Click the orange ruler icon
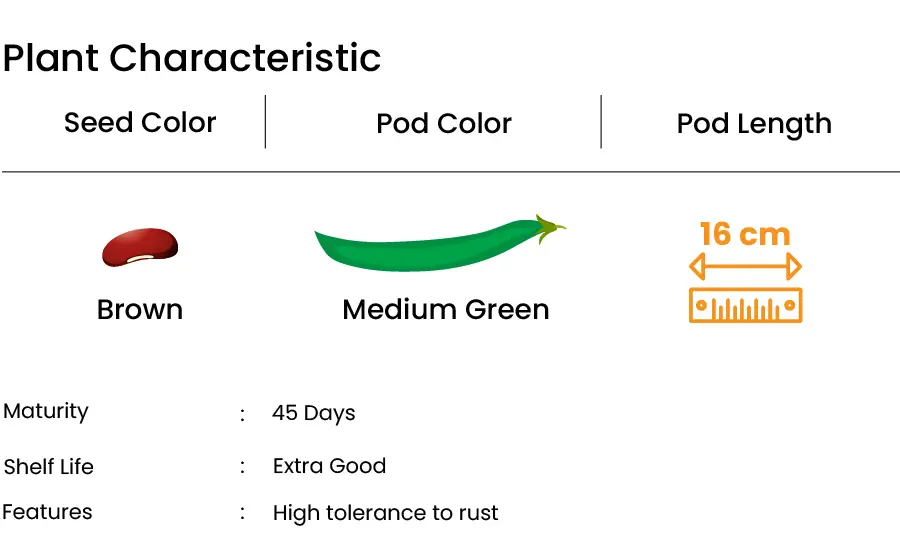The height and width of the screenshot is (548, 900). click(745, 305)
